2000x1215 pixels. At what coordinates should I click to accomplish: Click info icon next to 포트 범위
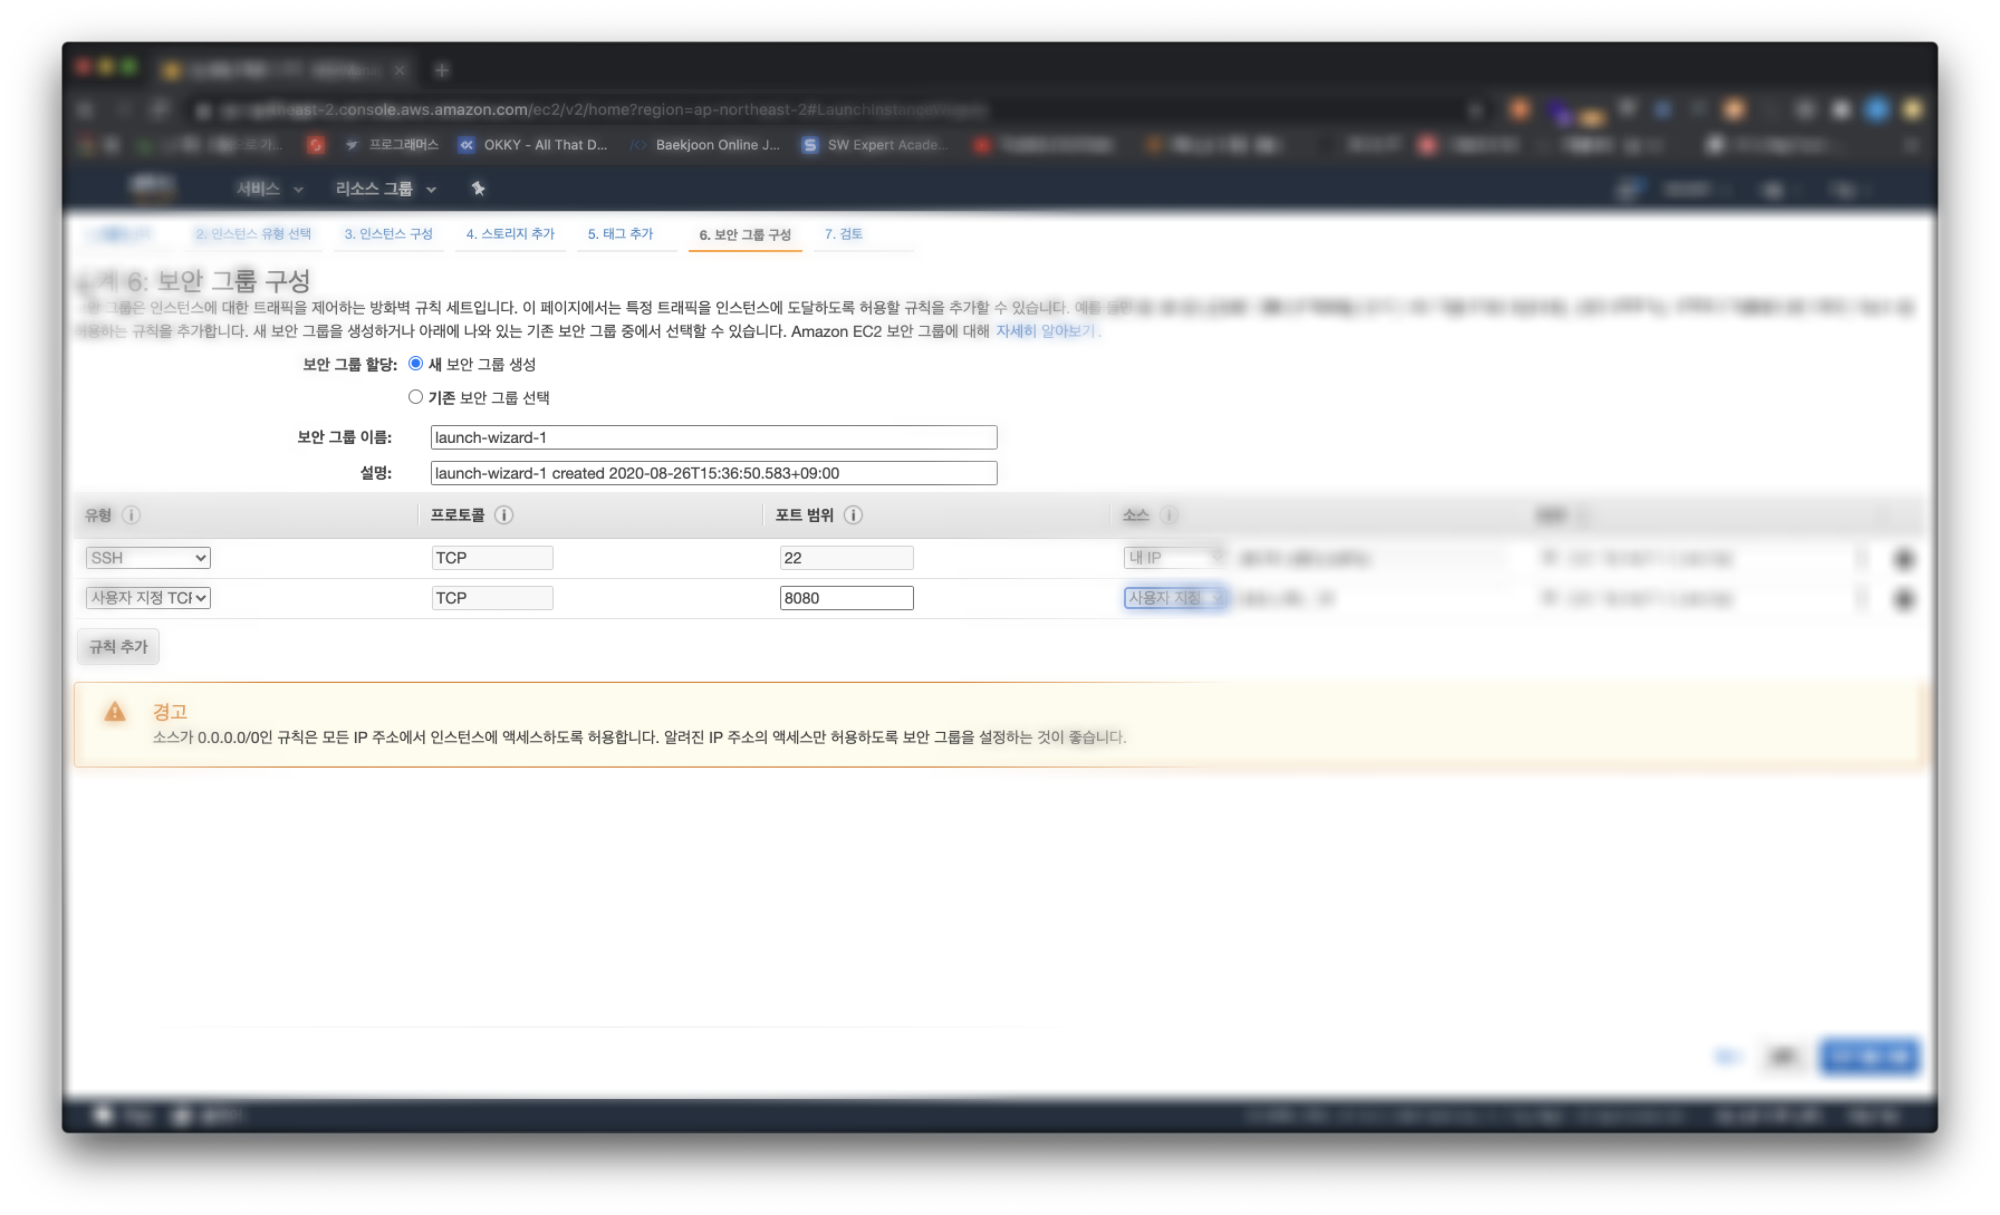(853, 515)
